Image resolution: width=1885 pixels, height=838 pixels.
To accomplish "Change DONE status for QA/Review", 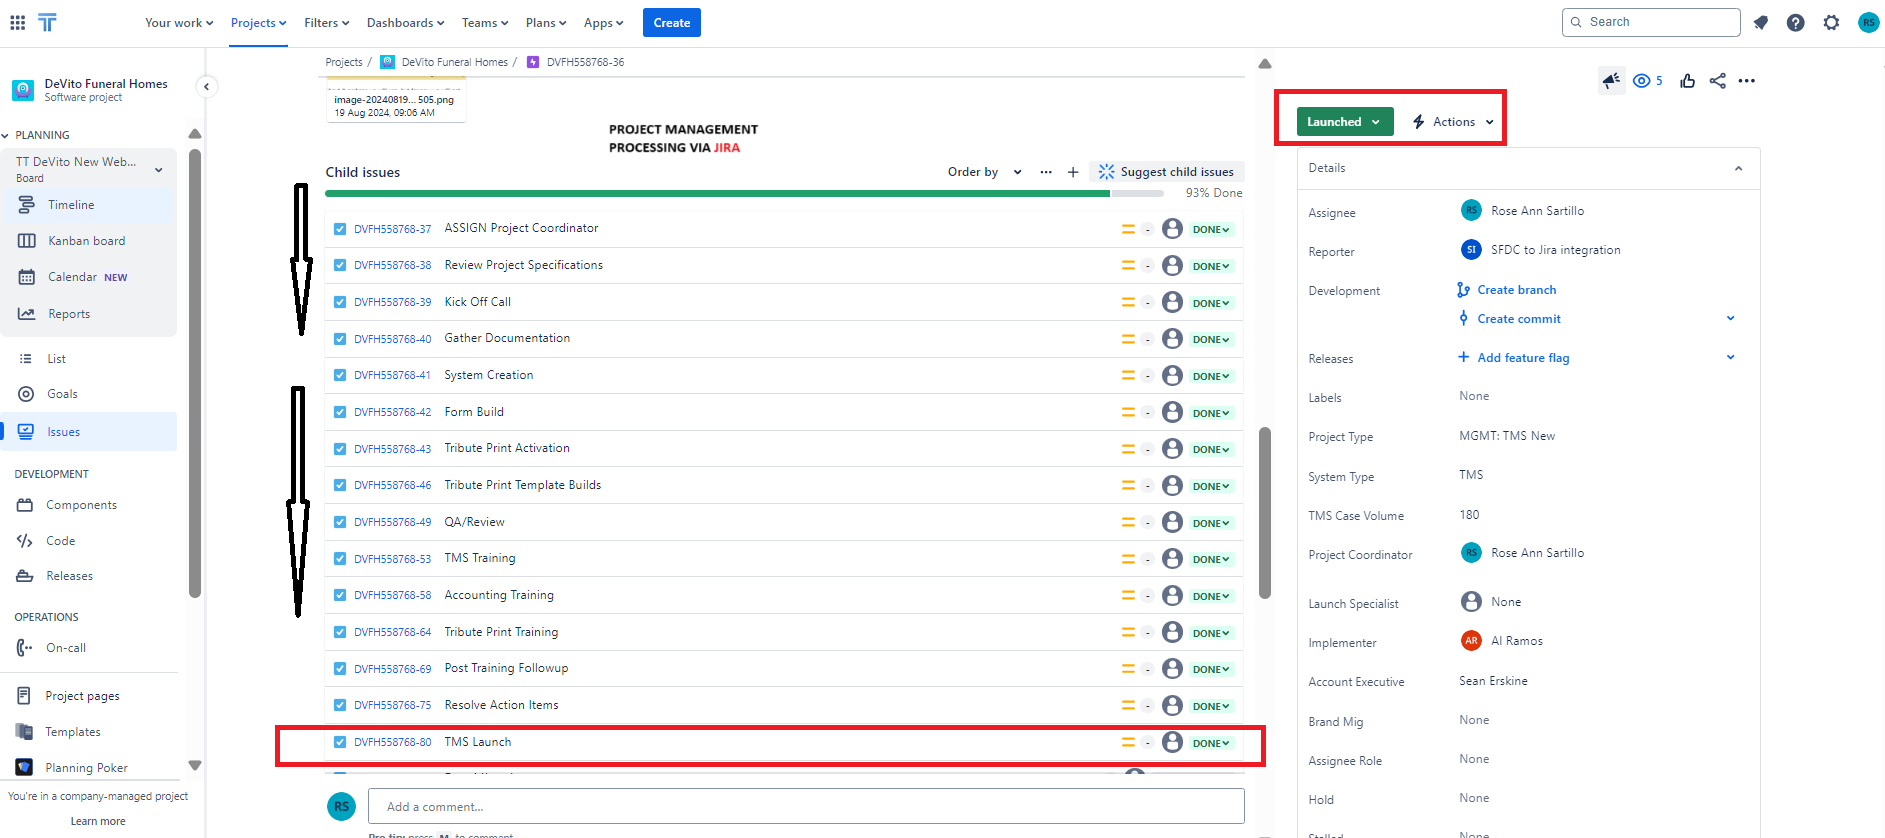I will coord(1211,523).
